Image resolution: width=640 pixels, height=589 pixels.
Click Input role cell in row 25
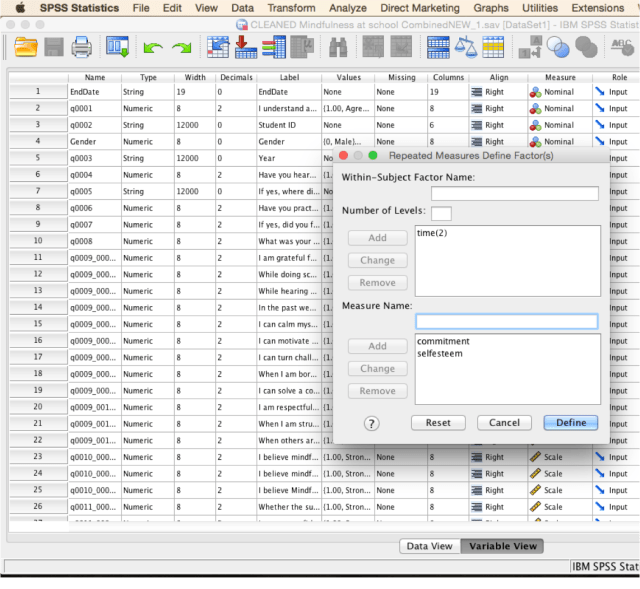(x=616, y=490)
